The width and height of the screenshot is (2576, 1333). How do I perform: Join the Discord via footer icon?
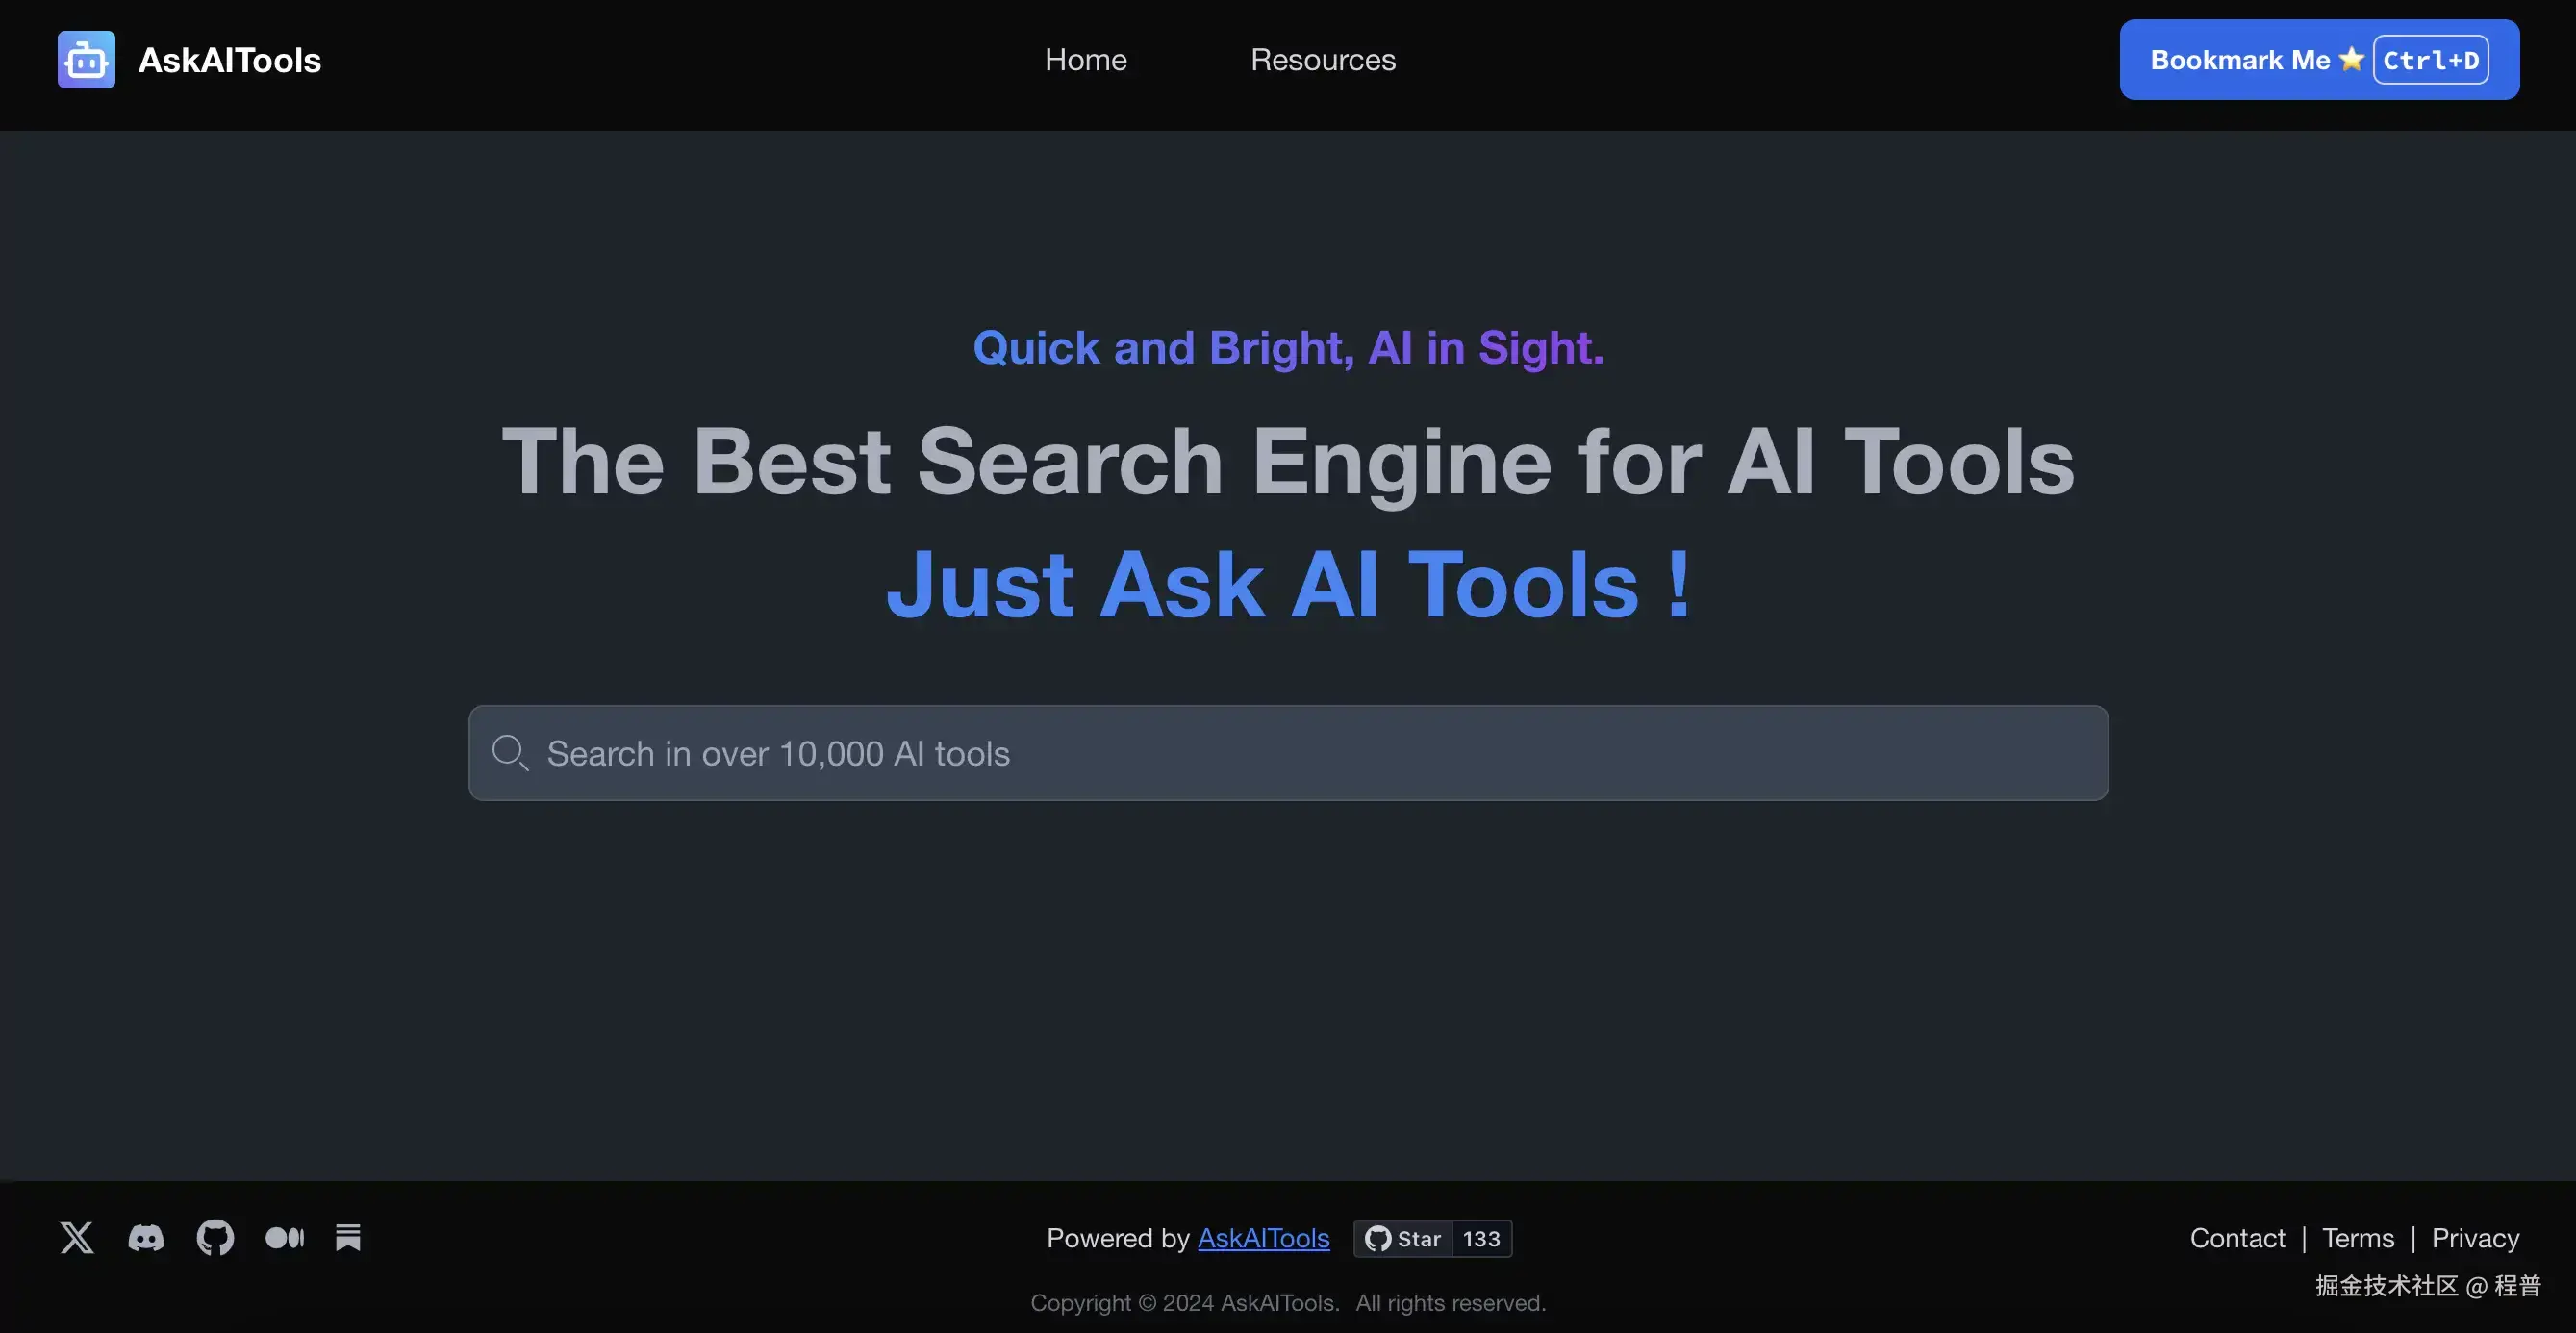[146, 1237]
